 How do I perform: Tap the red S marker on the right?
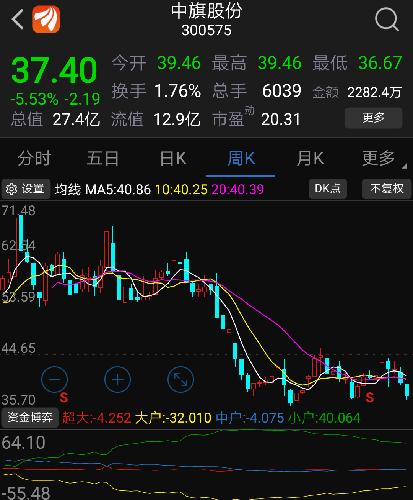369,397
